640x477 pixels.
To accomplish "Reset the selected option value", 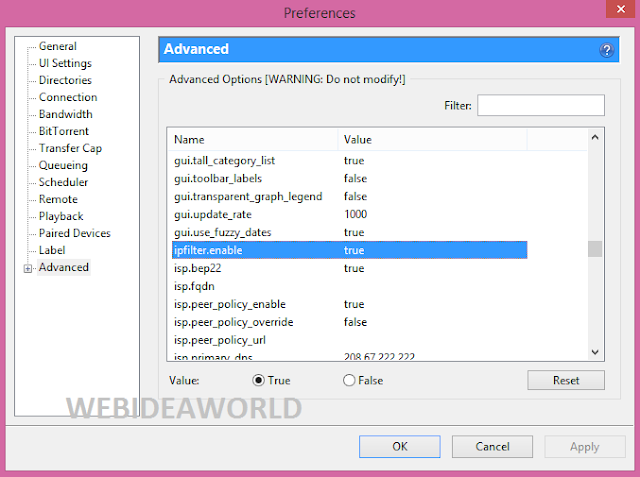I will (566, 380).
